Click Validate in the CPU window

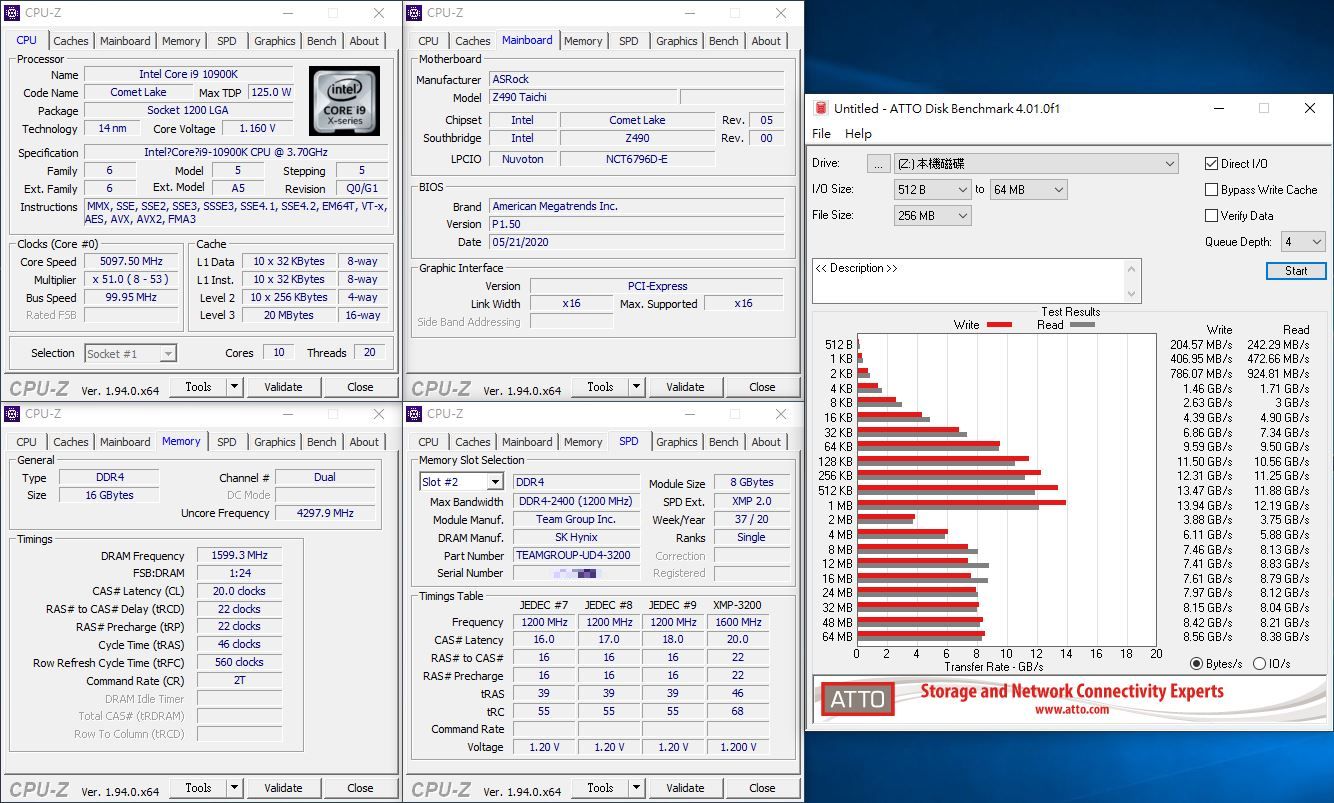pos(283,387)
